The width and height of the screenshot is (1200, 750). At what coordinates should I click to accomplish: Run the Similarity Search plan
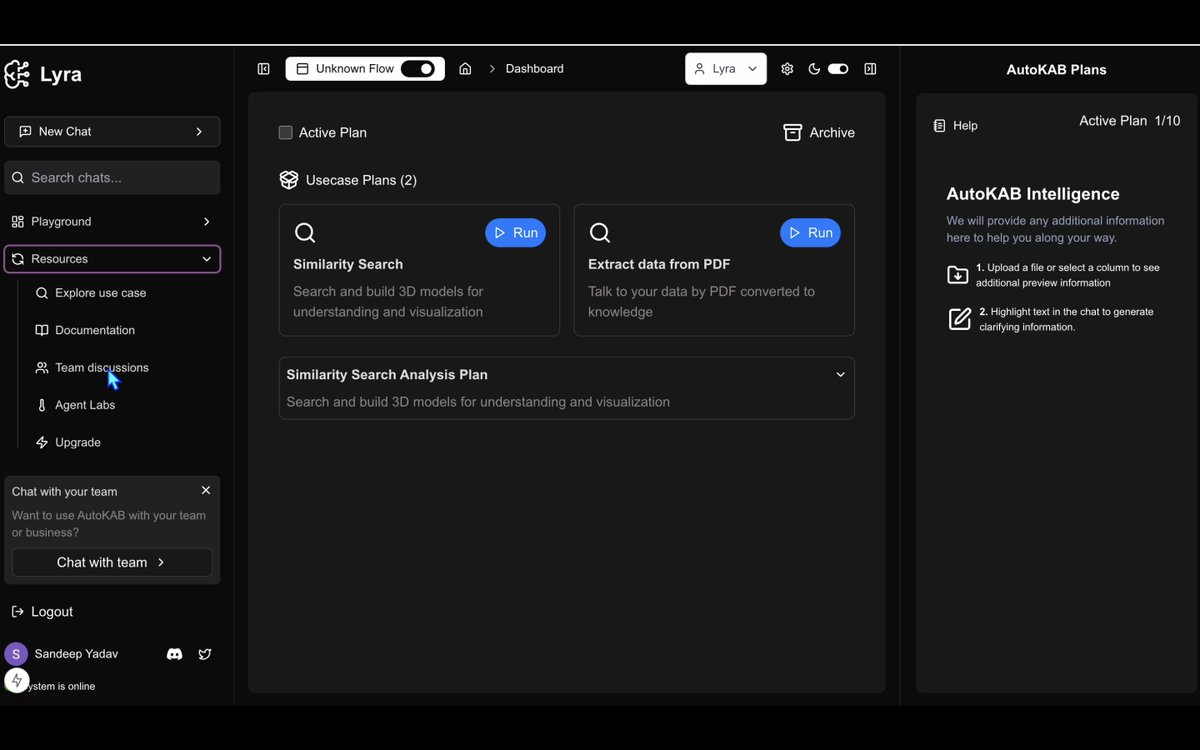516,232
